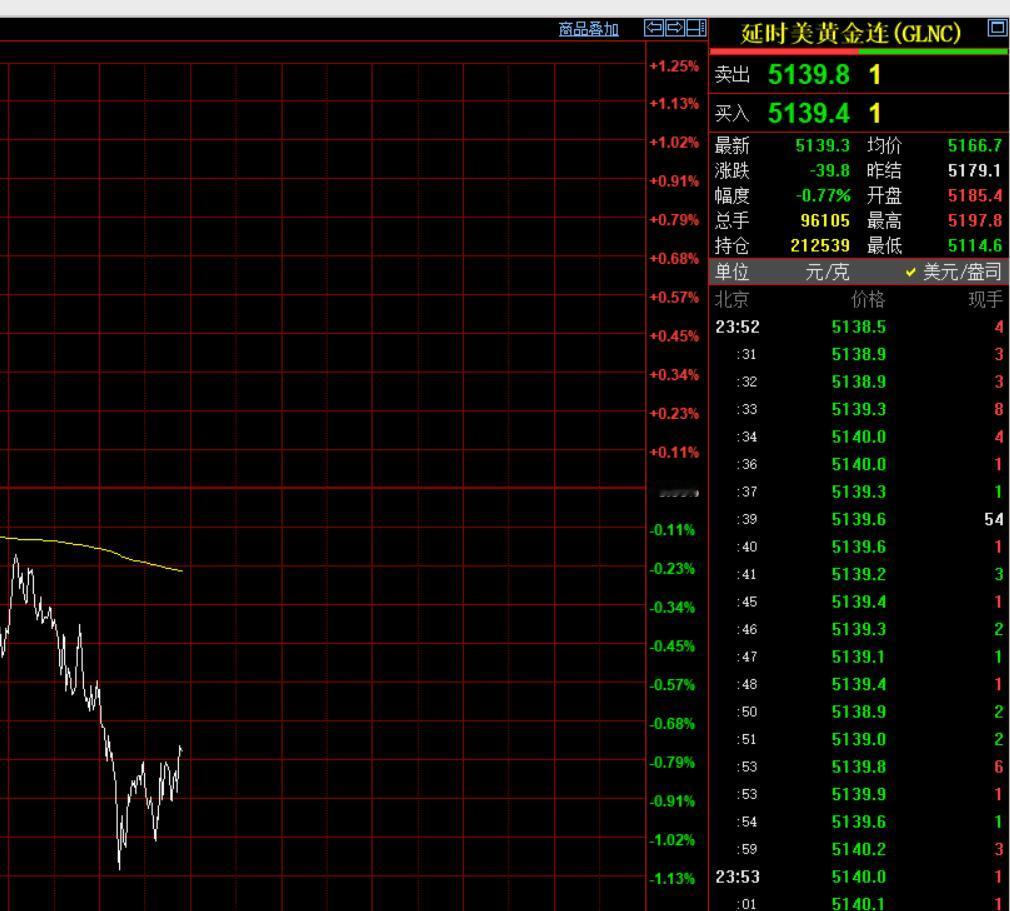Click the 最新 label in quote panel
Screen dimensions: 1010x911
pyautogui.click(x=732, y=146)
